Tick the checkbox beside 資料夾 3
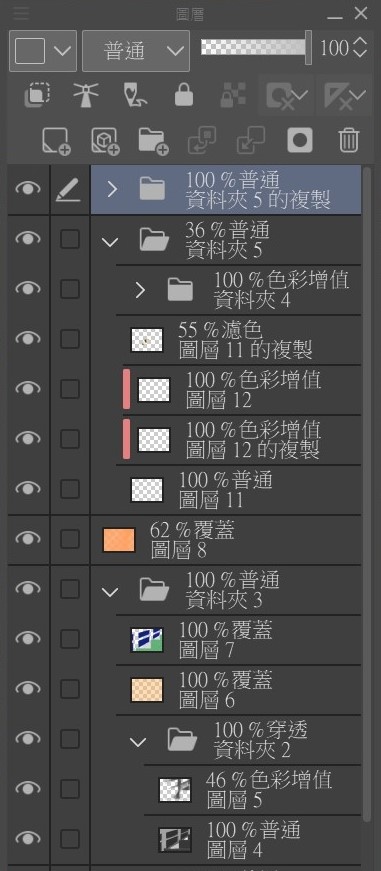 [69, 589]
